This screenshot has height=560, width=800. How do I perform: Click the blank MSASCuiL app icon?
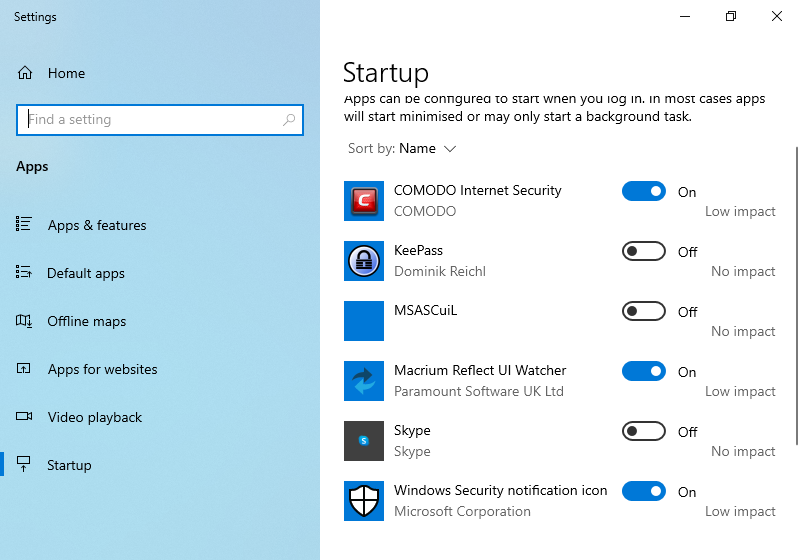click(364, 321)
